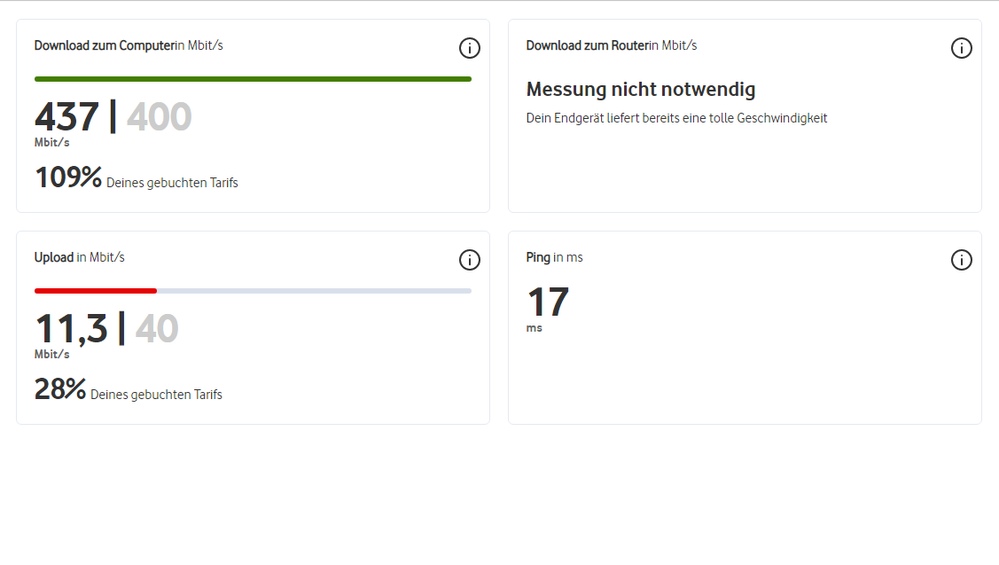Click the green download progress bar
999x565 pixels.
(252, 79)
